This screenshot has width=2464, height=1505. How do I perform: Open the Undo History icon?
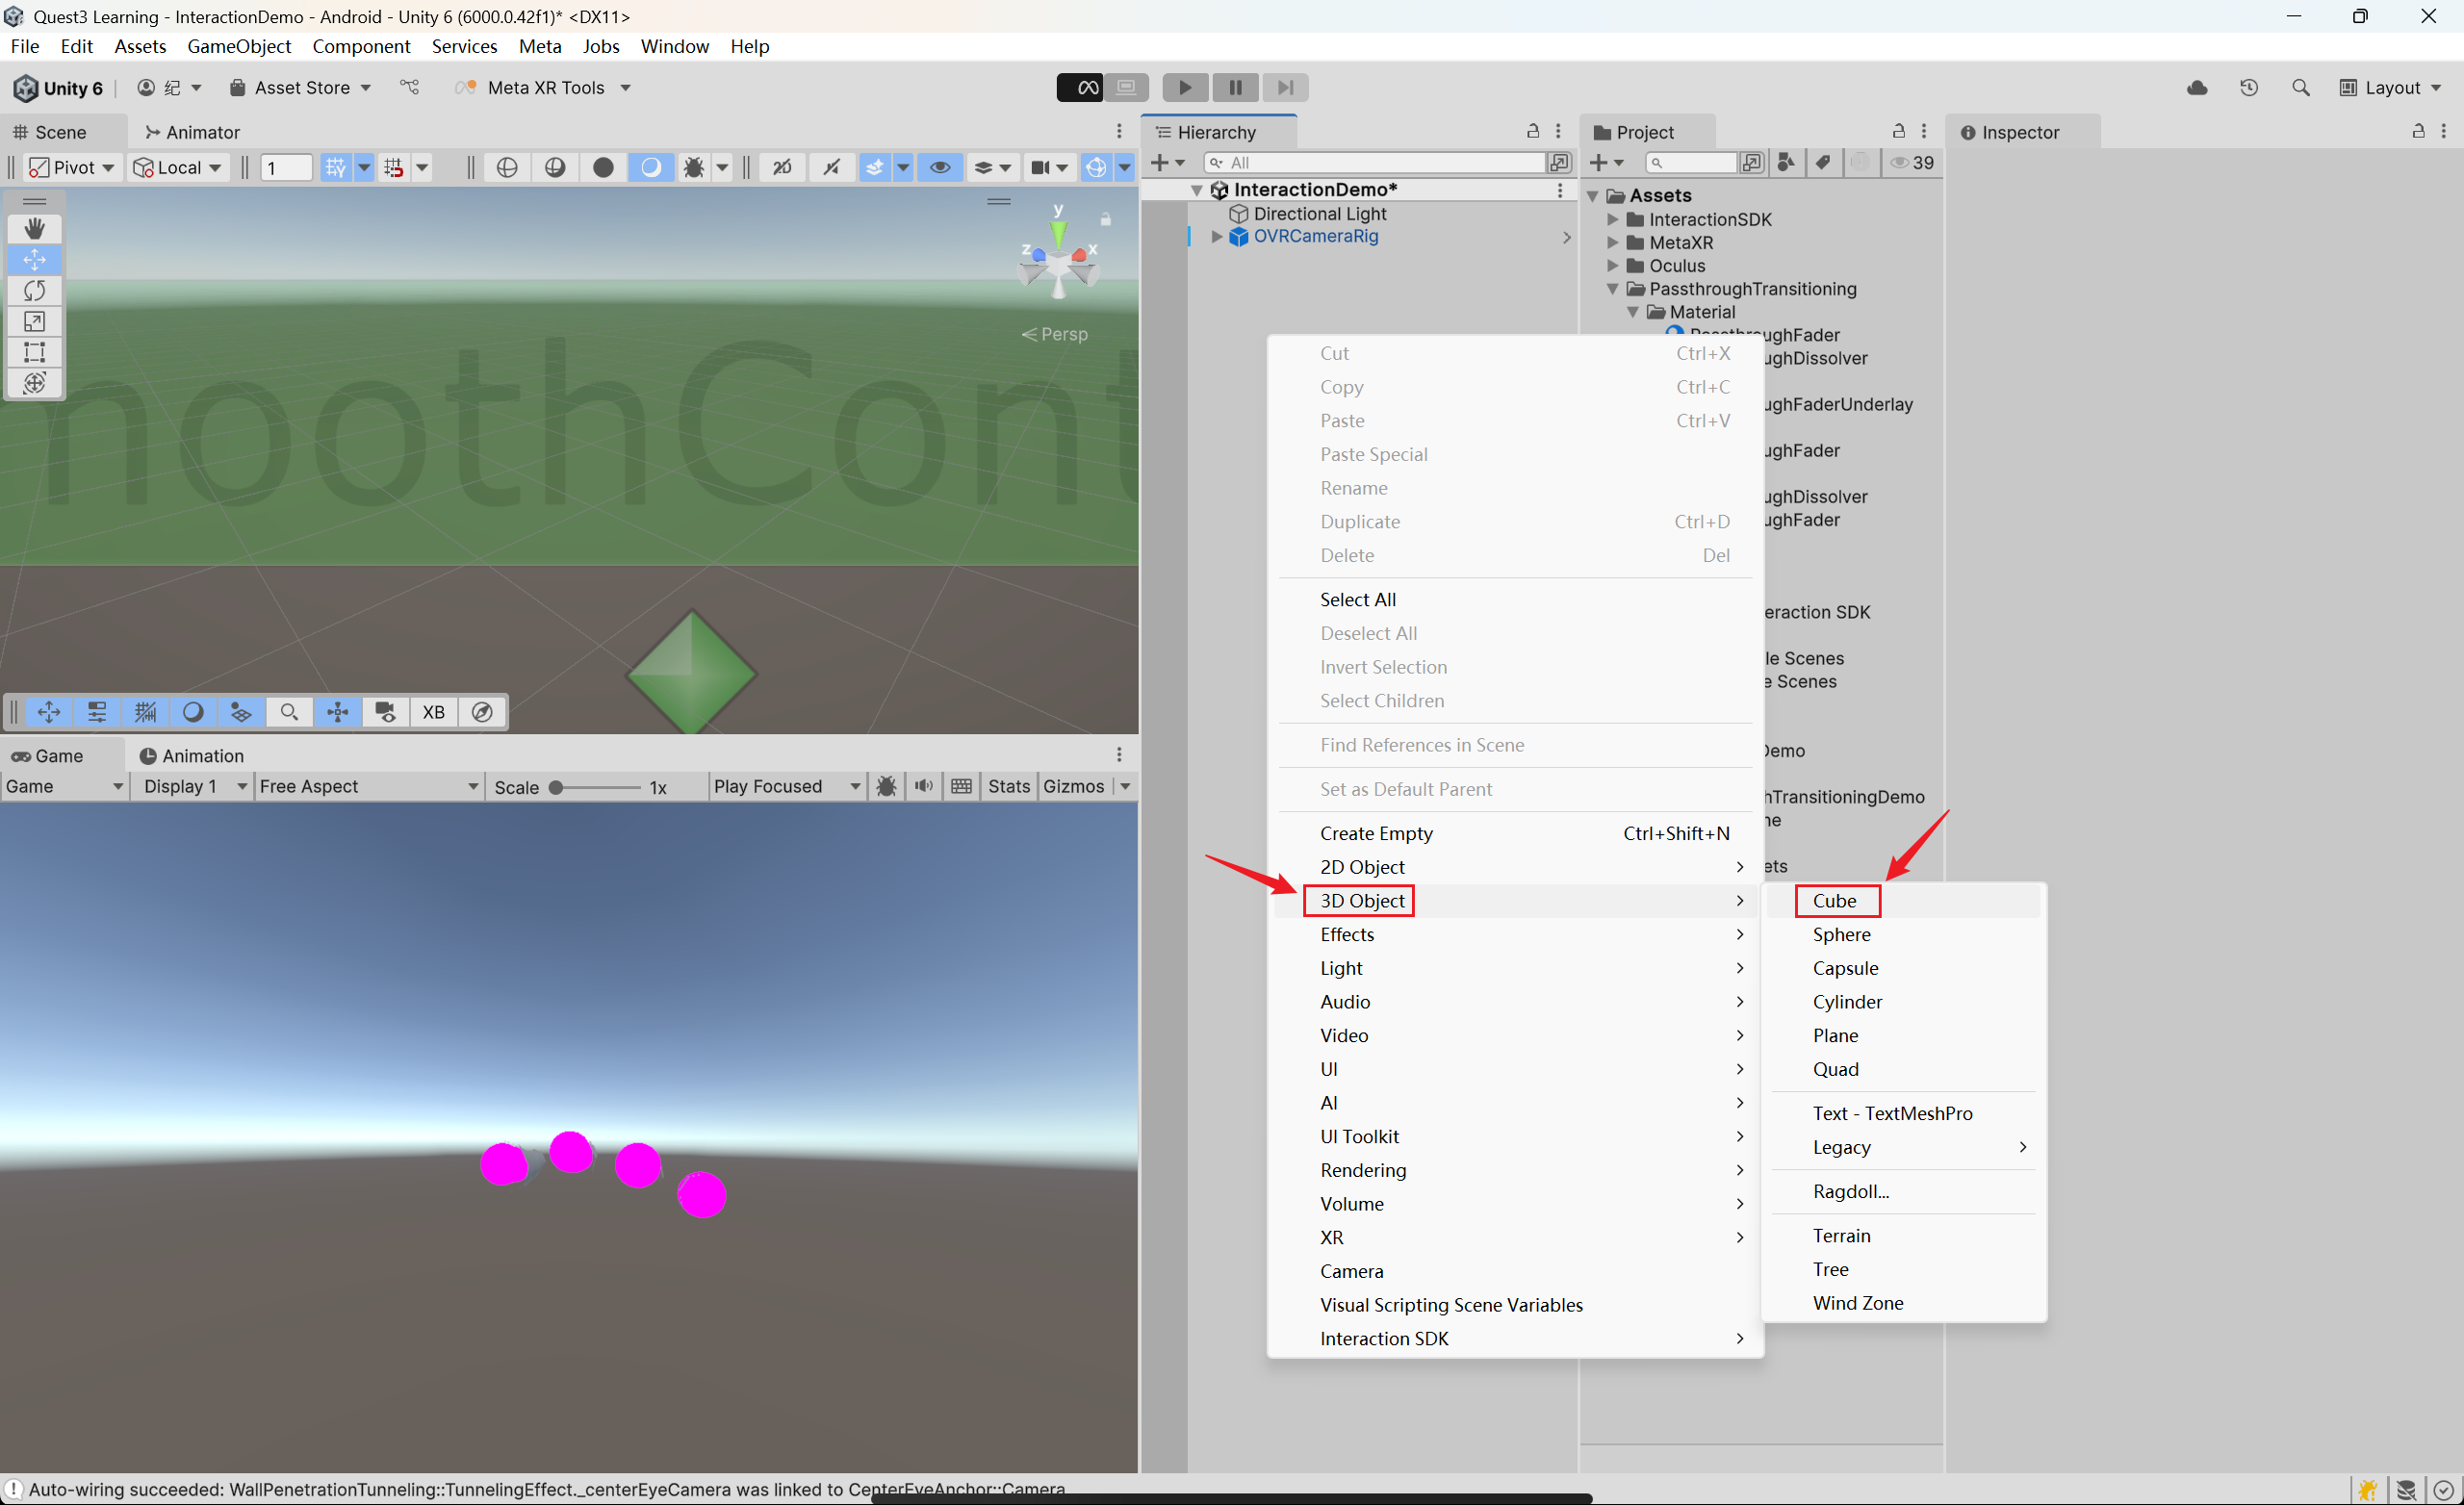2249,88
